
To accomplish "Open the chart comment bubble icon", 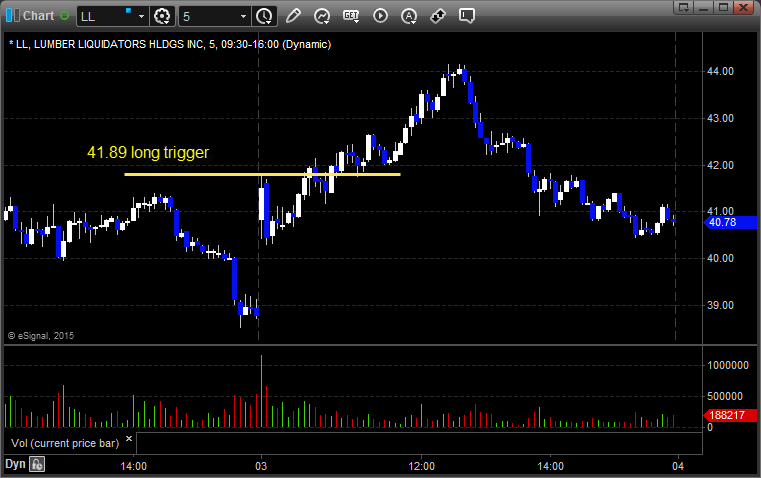I will pos(467,16).
